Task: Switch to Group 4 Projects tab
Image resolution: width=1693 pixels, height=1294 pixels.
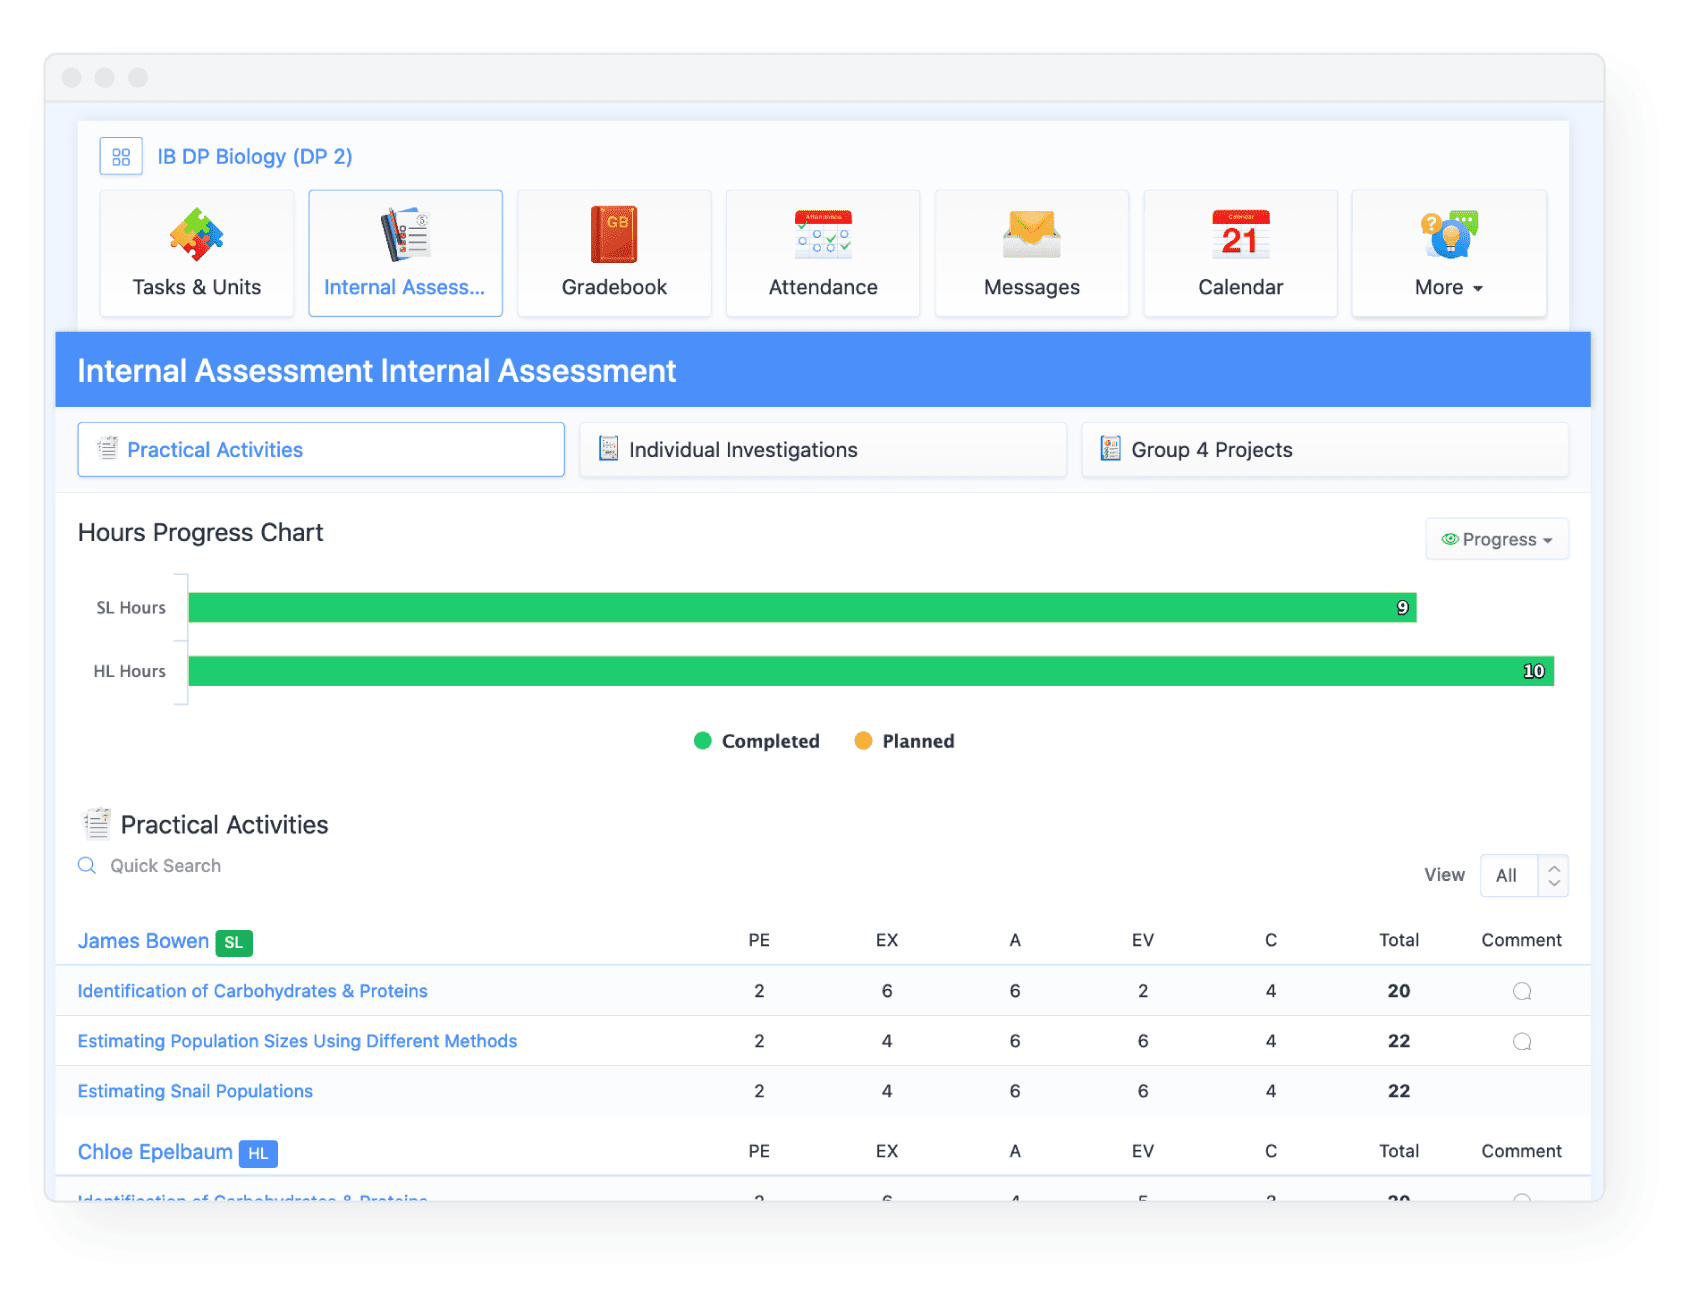Action: click(x=1325, y=450)
